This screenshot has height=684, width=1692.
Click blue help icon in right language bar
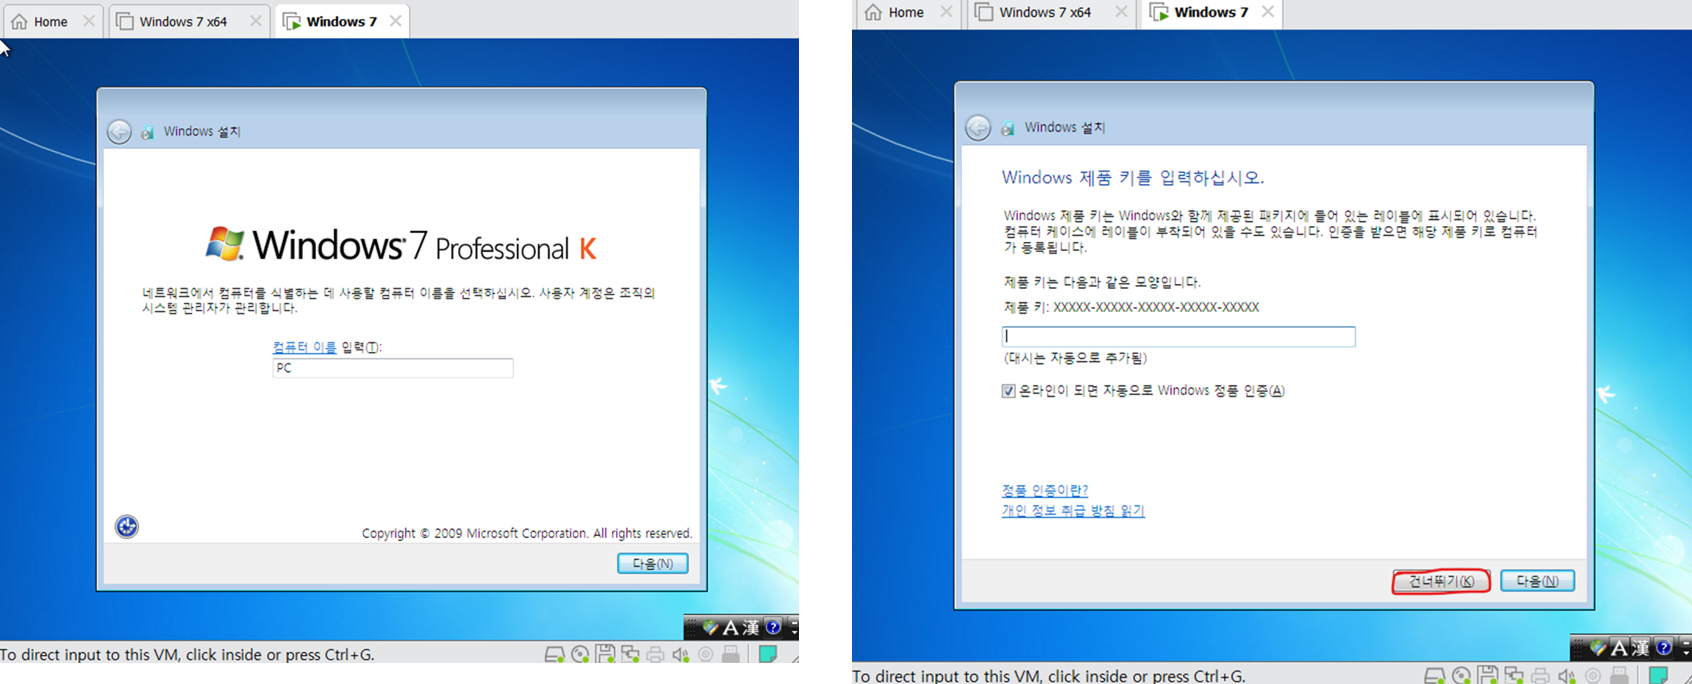(x=1663, y=647)
